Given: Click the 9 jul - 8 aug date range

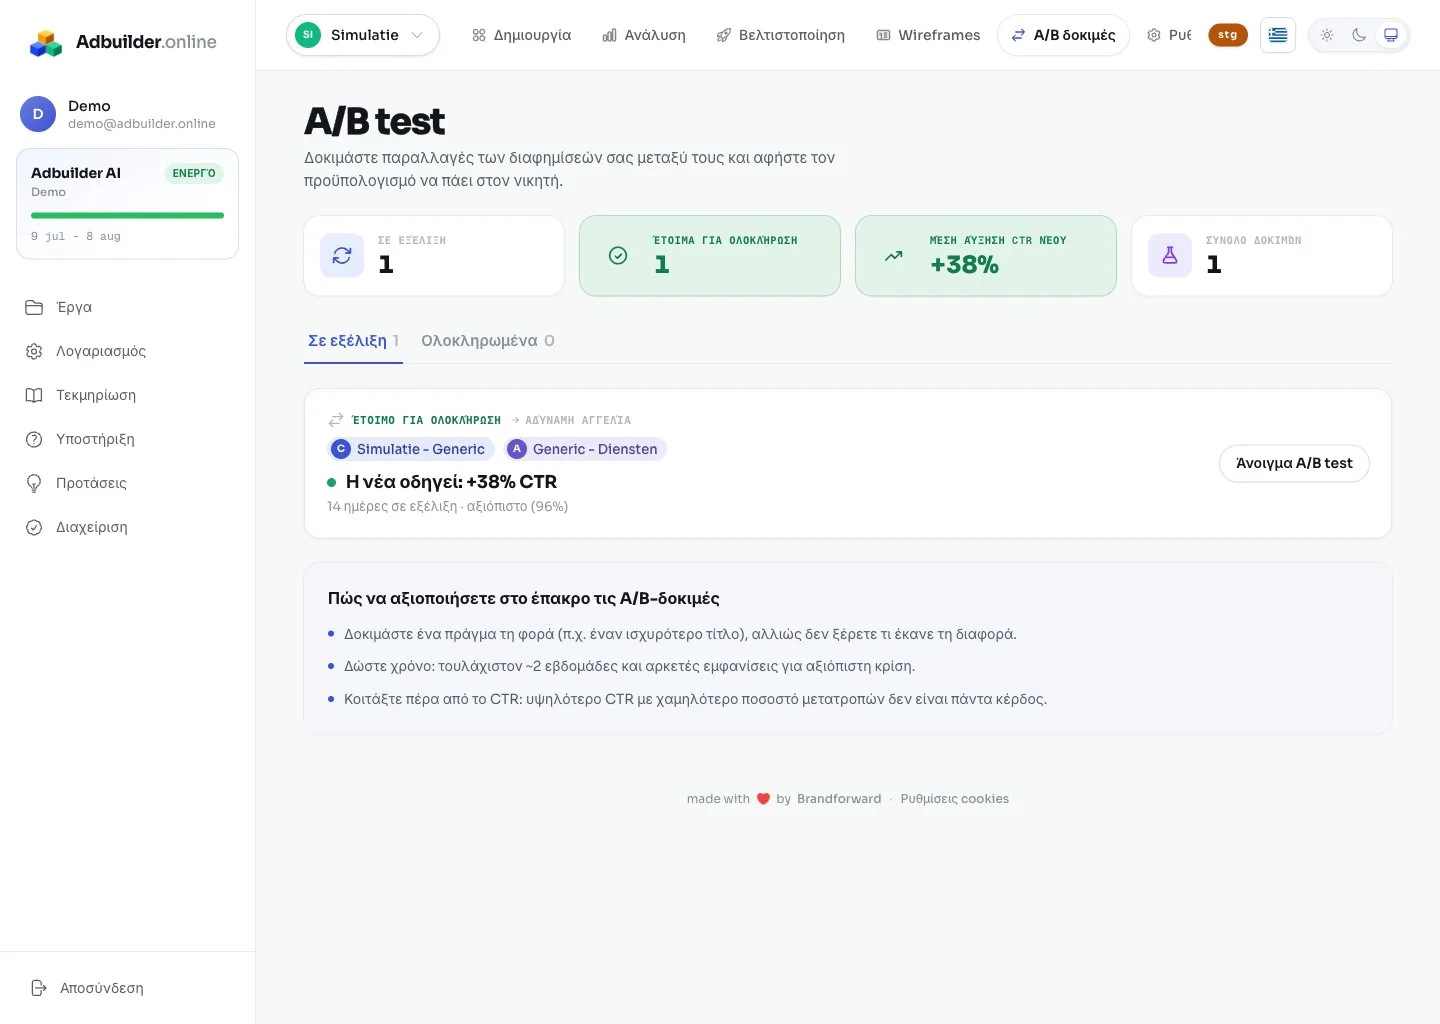Looking at the screenshot, I should pos(76,237).
